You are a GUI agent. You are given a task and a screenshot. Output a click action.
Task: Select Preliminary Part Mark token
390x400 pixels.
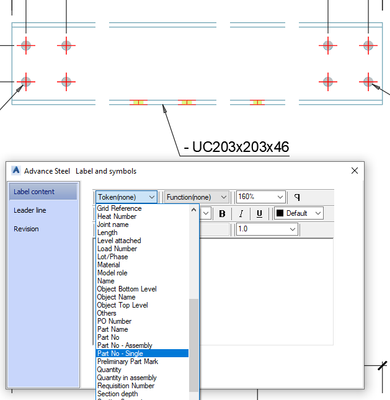[x=142, y=361]
